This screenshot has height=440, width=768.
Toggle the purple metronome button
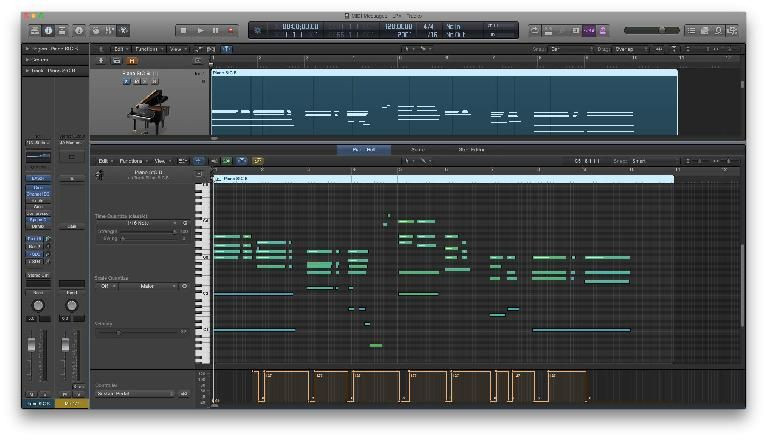[x=603, y=31]
